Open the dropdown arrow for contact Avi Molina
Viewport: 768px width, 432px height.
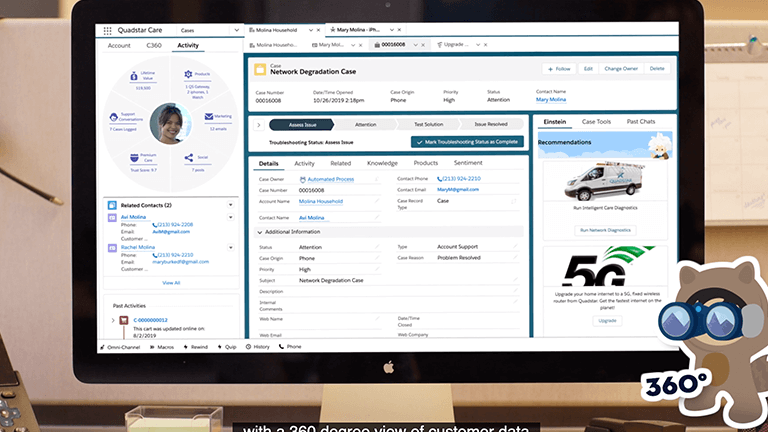(230, 216)
